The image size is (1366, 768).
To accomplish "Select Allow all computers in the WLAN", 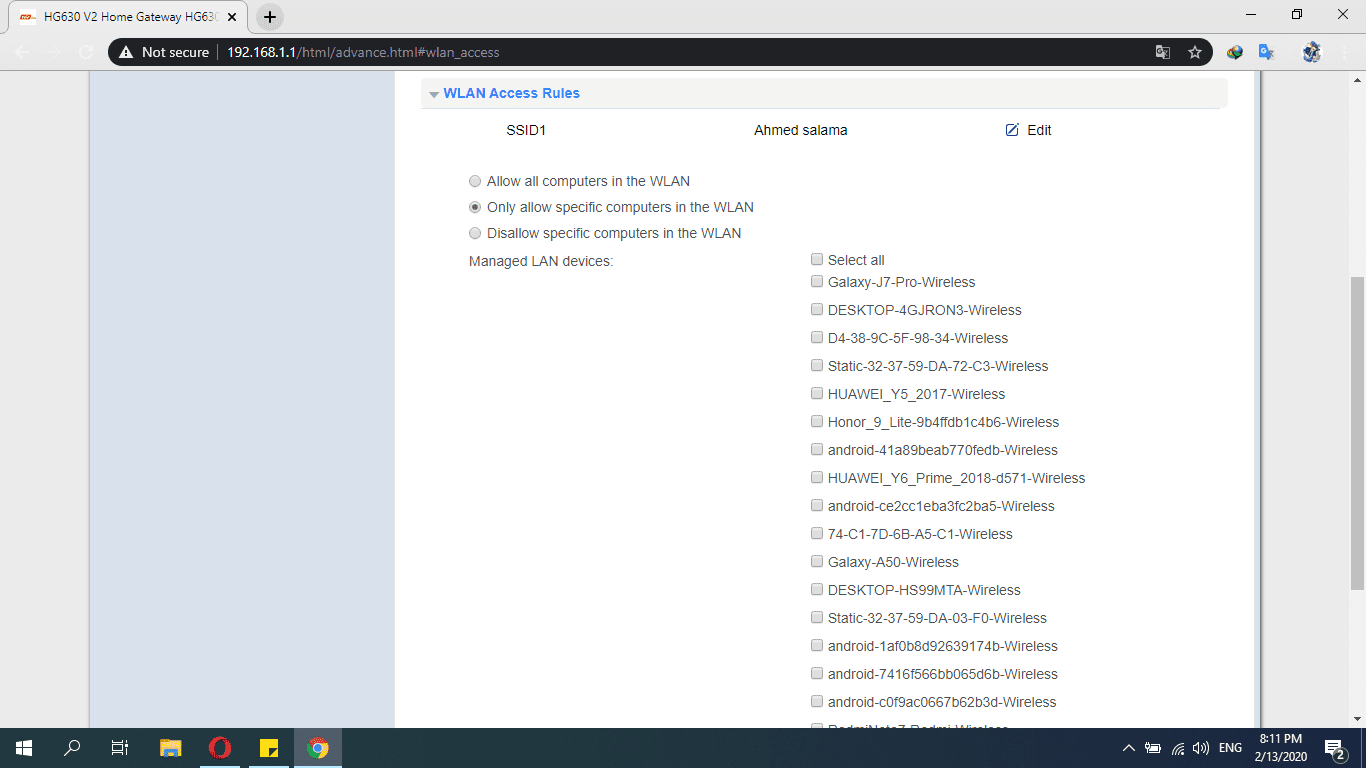I will 475,182.
